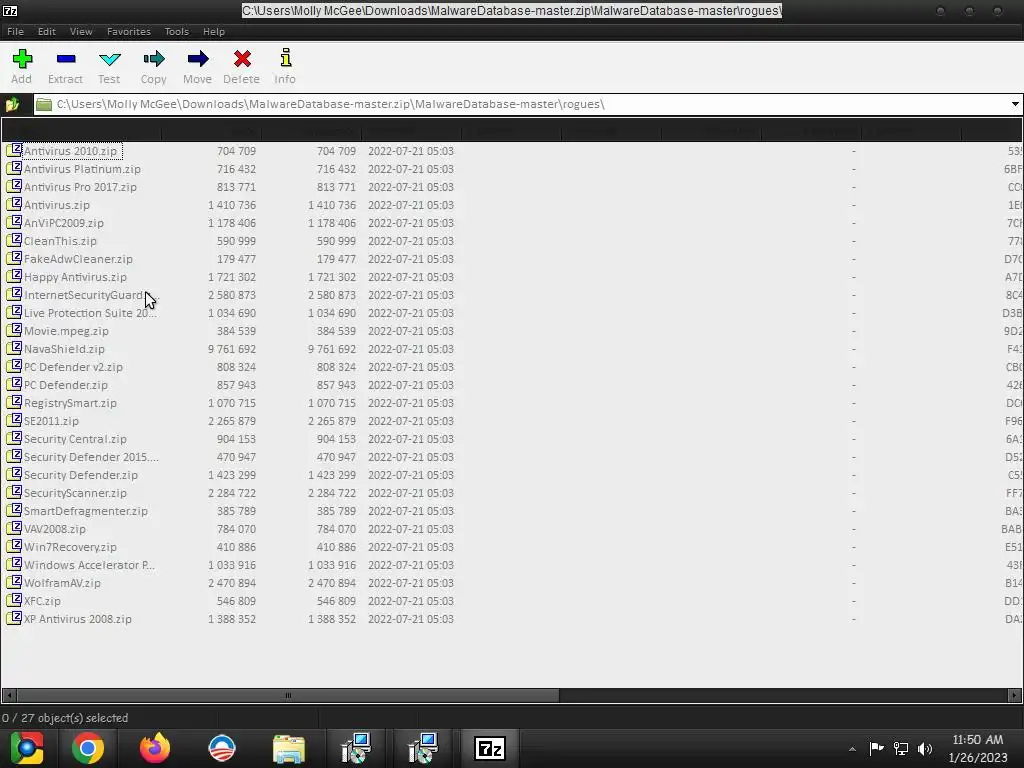This screenshot has height=768, width=1024.
Task: Click the 7-Zip taskbar button
Action: pyautogui.click(x=490, y=748)
